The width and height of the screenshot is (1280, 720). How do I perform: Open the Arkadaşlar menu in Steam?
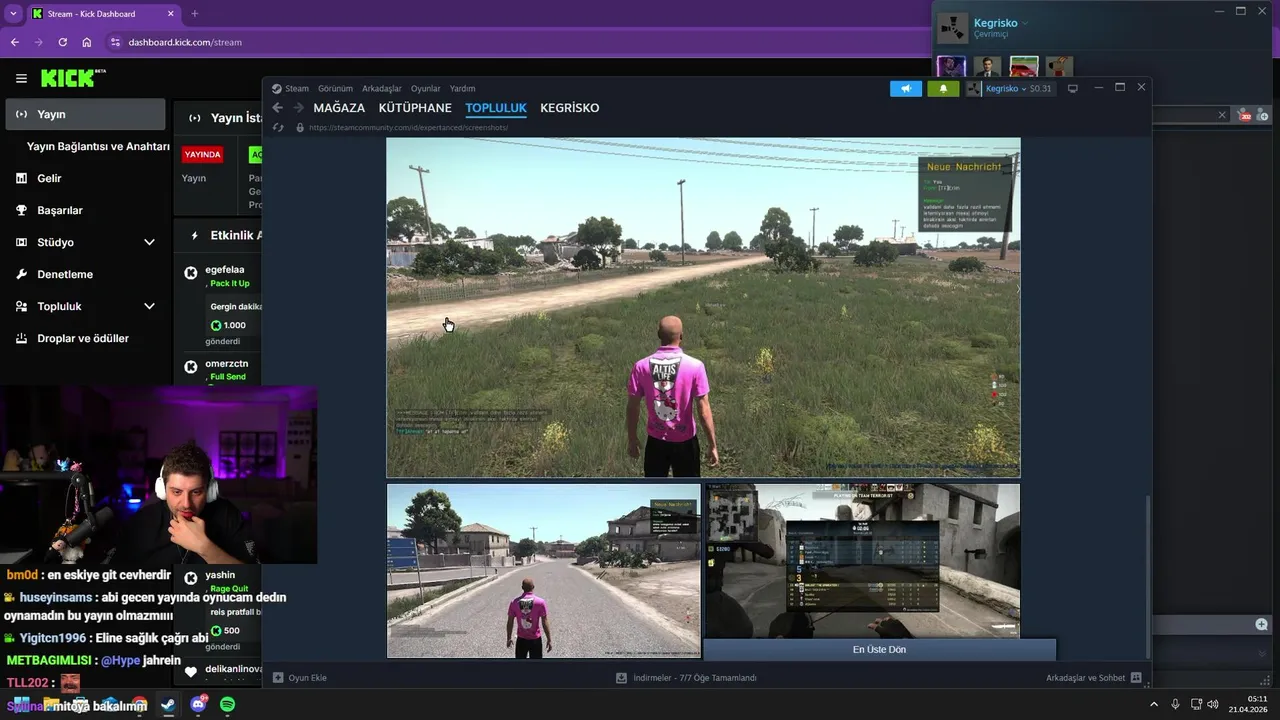[x=381, y=88]
